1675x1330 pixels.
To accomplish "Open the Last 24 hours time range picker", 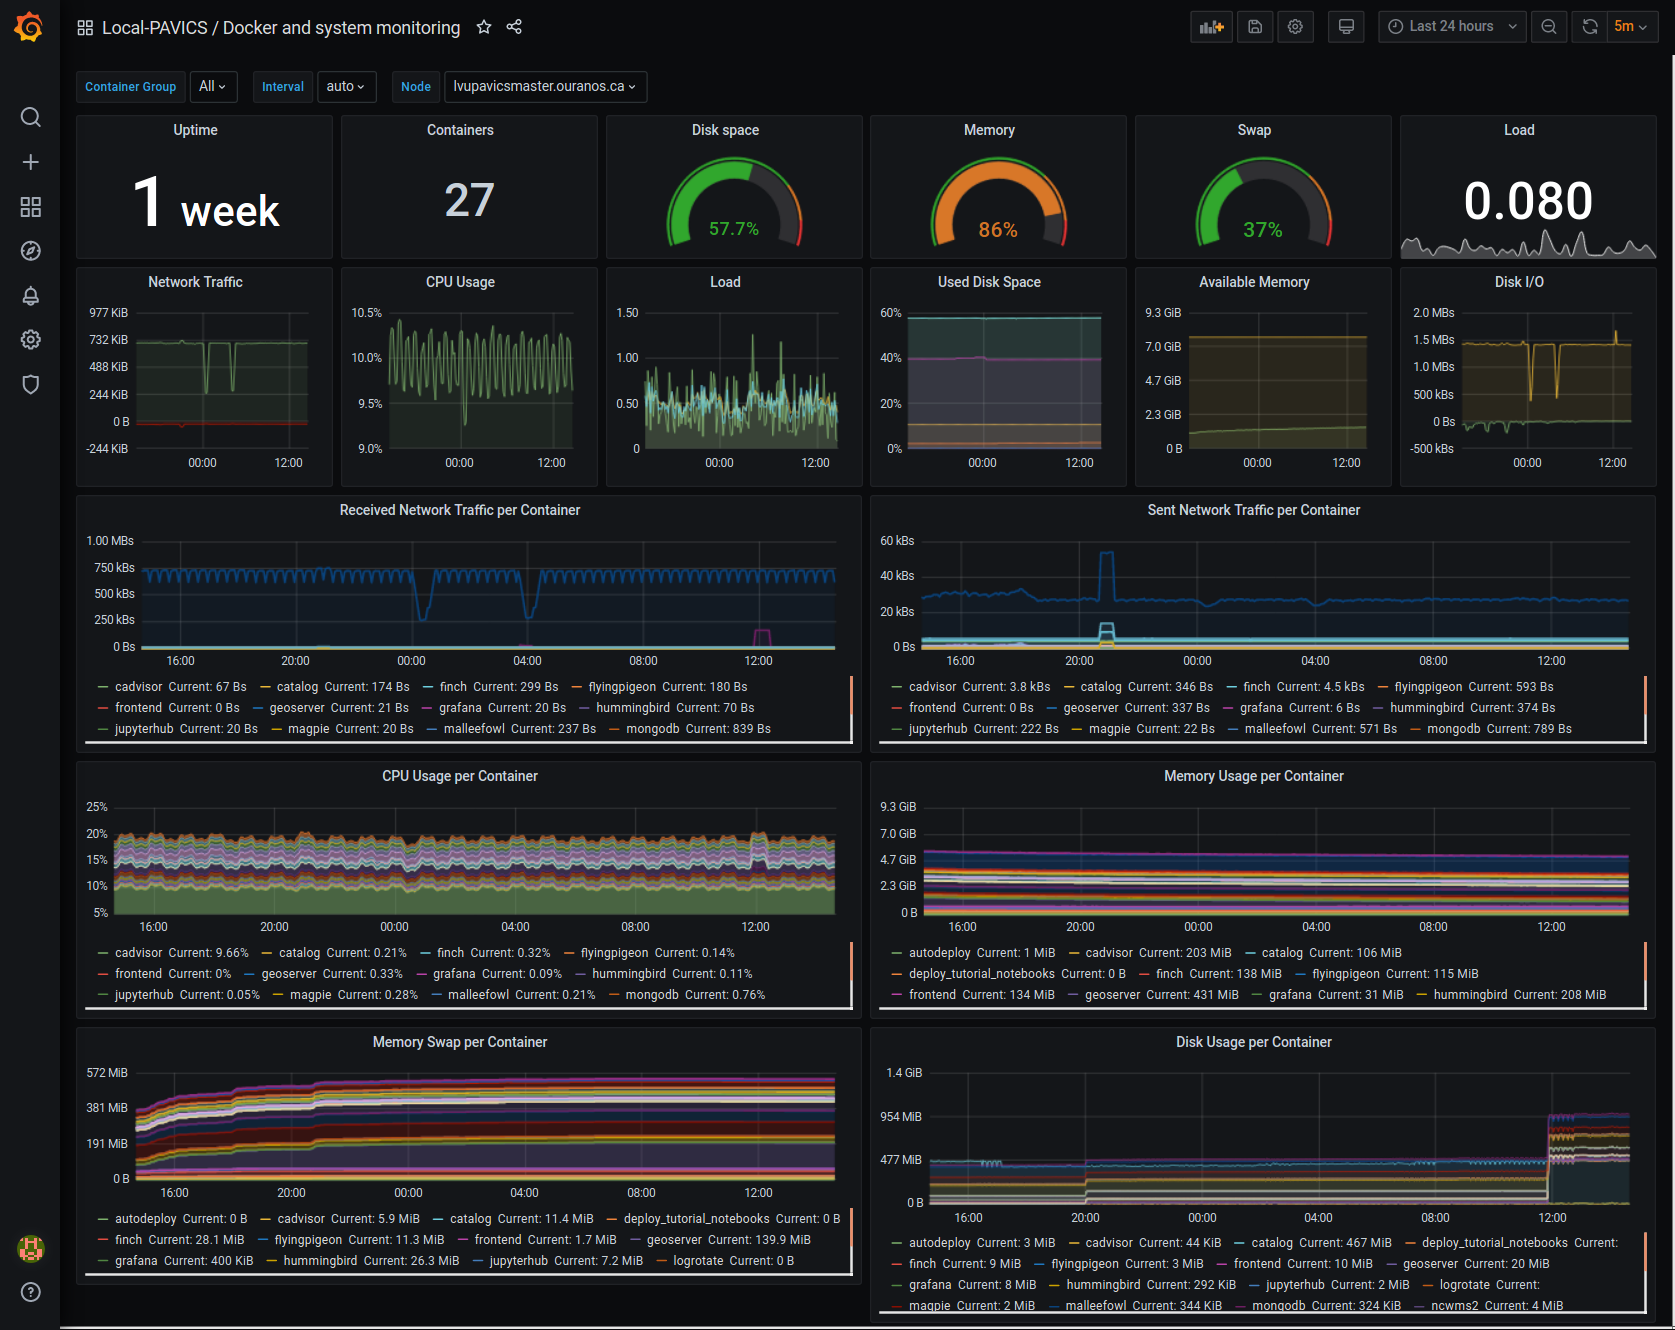I will [x=1452, y=27].
